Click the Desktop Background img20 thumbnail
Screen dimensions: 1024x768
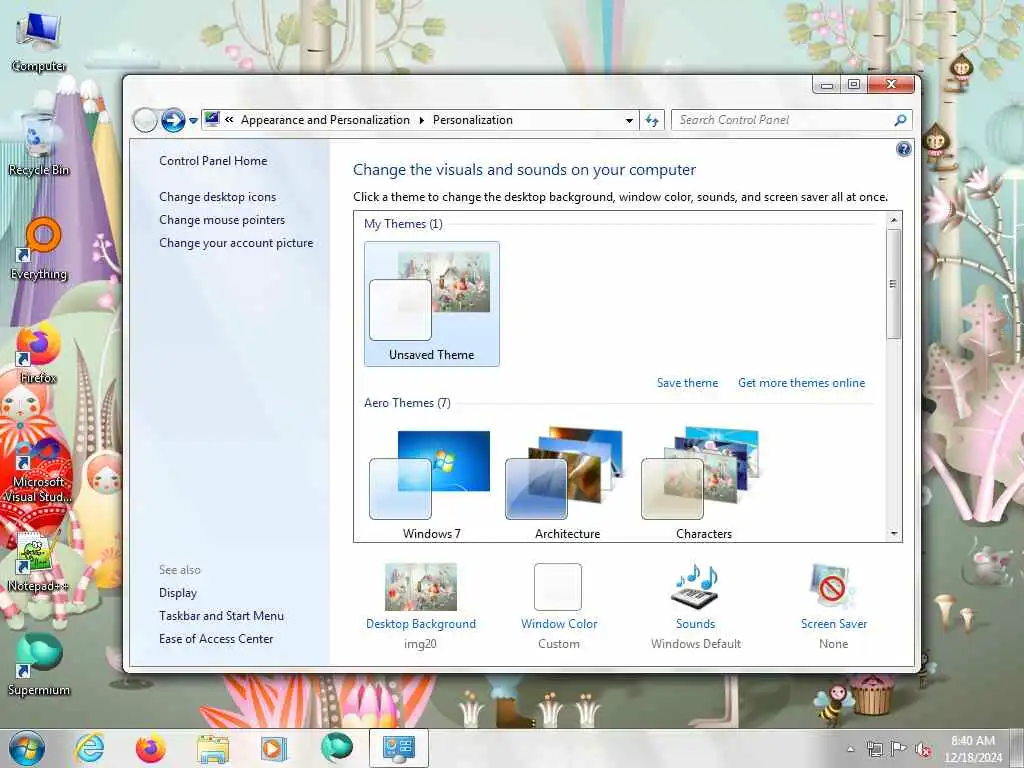(421, 586)
